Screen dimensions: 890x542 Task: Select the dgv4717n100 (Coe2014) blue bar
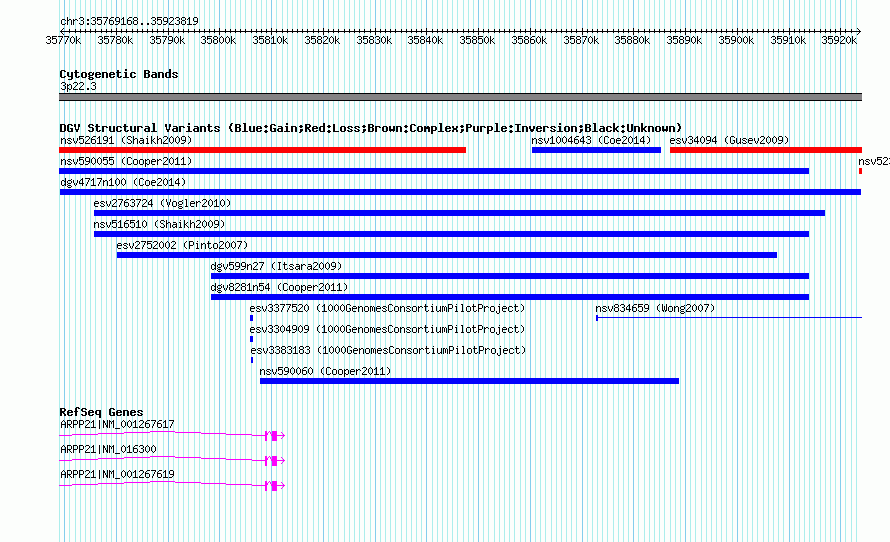[x=460, y=192]
